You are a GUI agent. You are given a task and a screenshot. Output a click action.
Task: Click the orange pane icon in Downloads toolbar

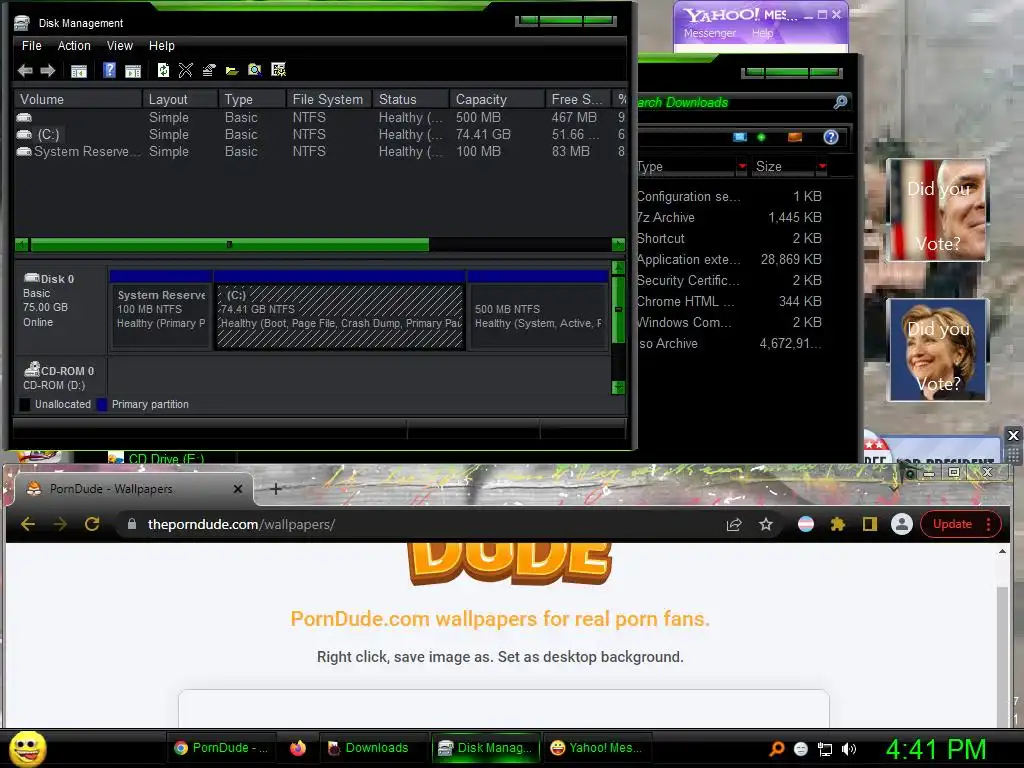coord(795,137)
